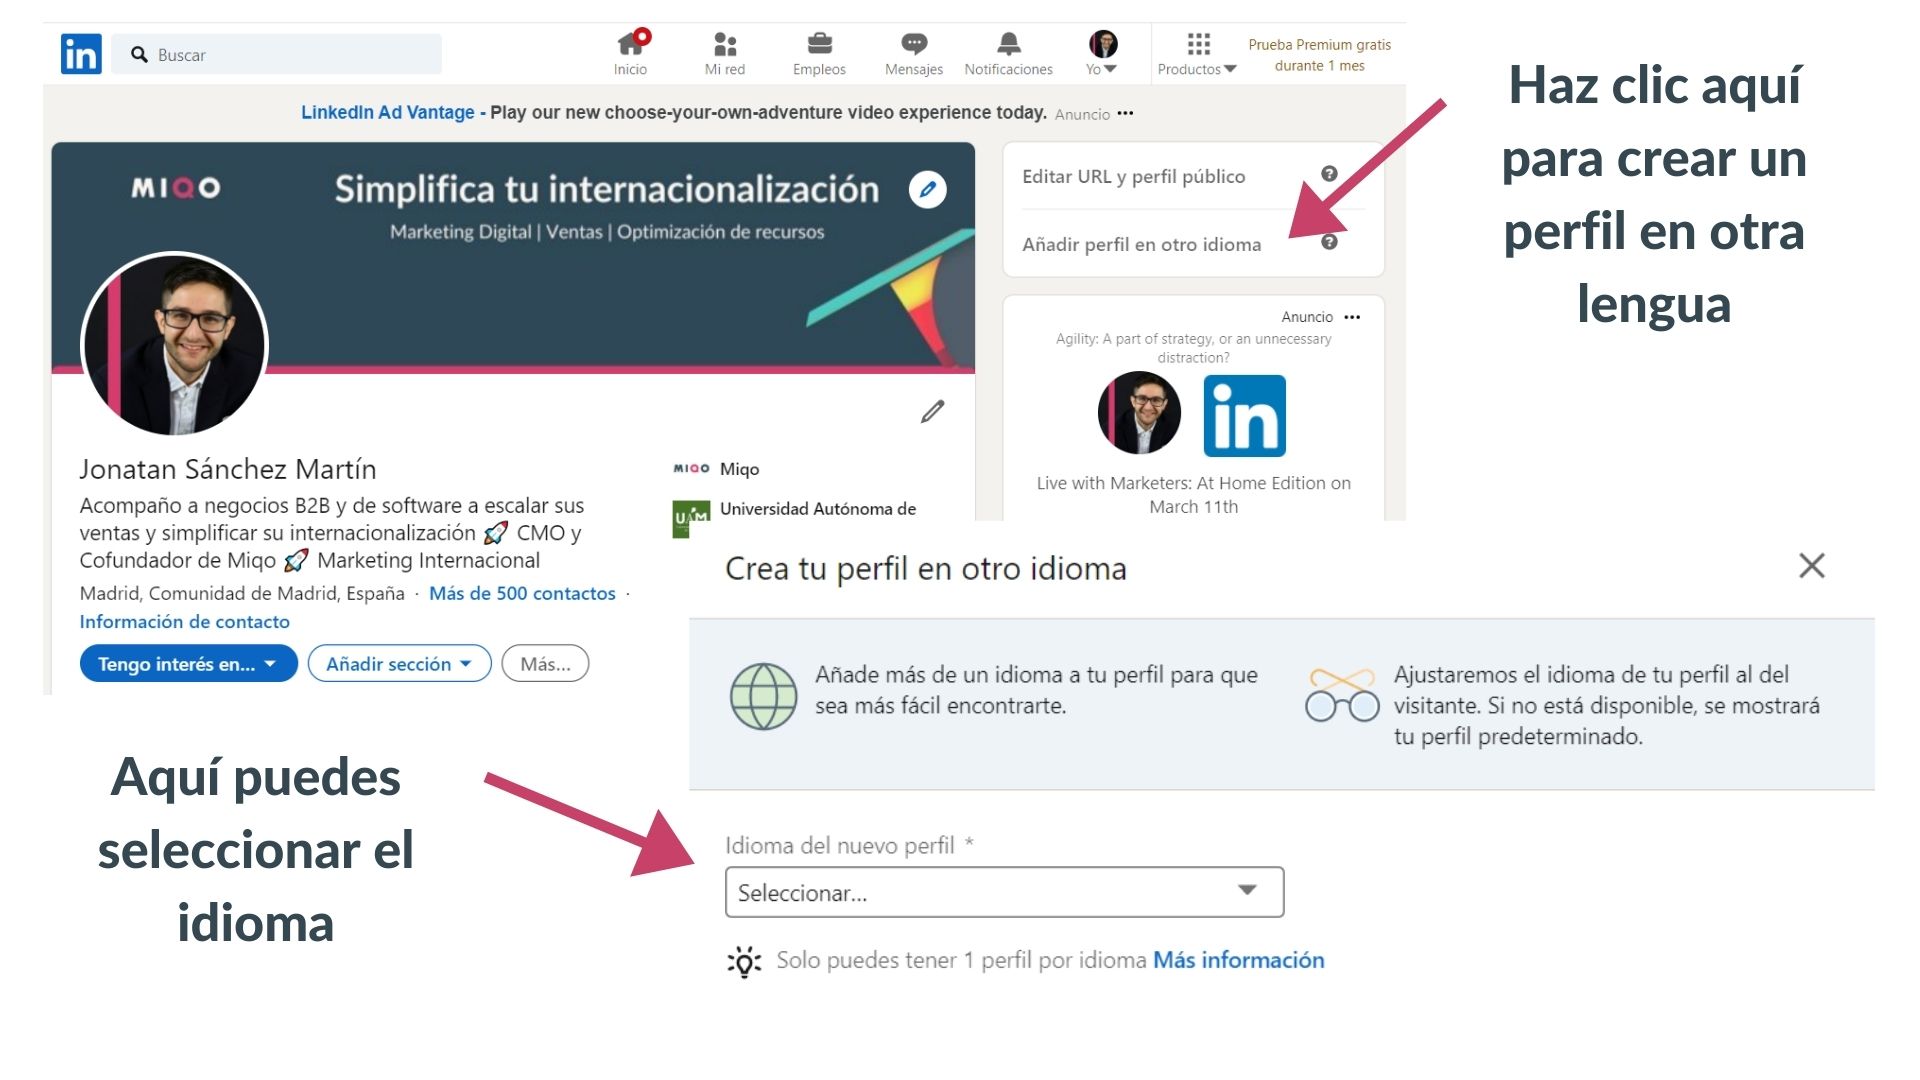1920x1080 pixels.
Task: Click the search magnifier icon
Action: click(139, 54)
